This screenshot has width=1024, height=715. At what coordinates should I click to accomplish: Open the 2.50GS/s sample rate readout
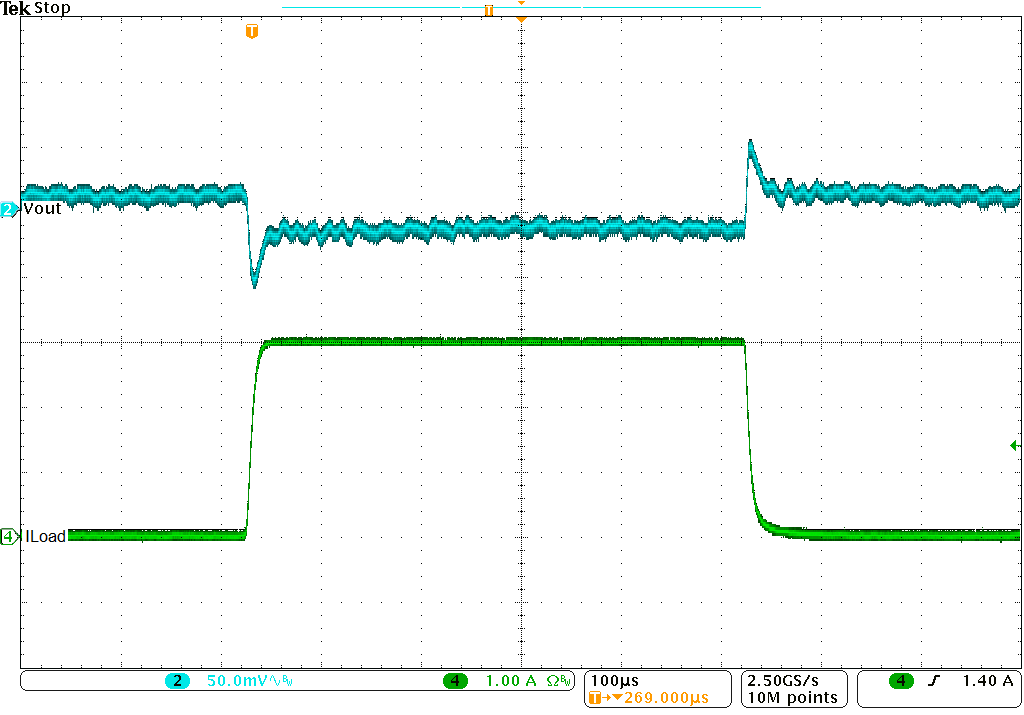(782, 682)
